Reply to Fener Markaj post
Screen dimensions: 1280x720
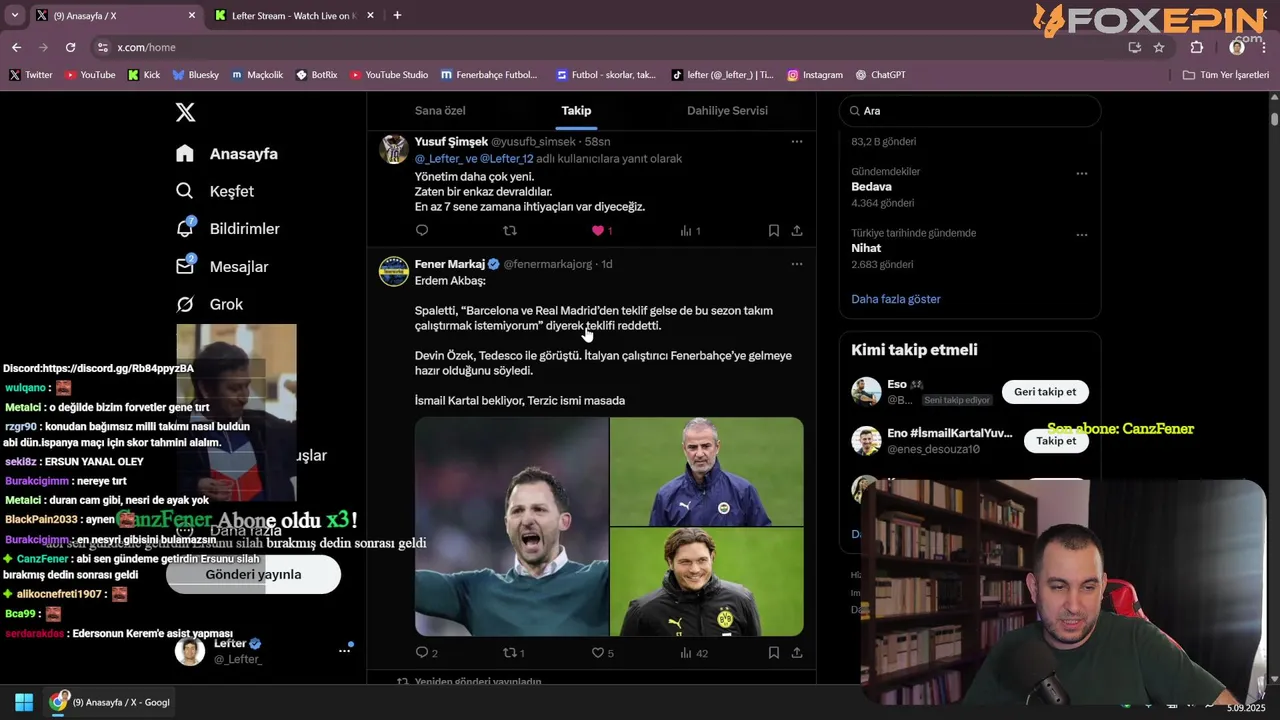pos(422,653)
